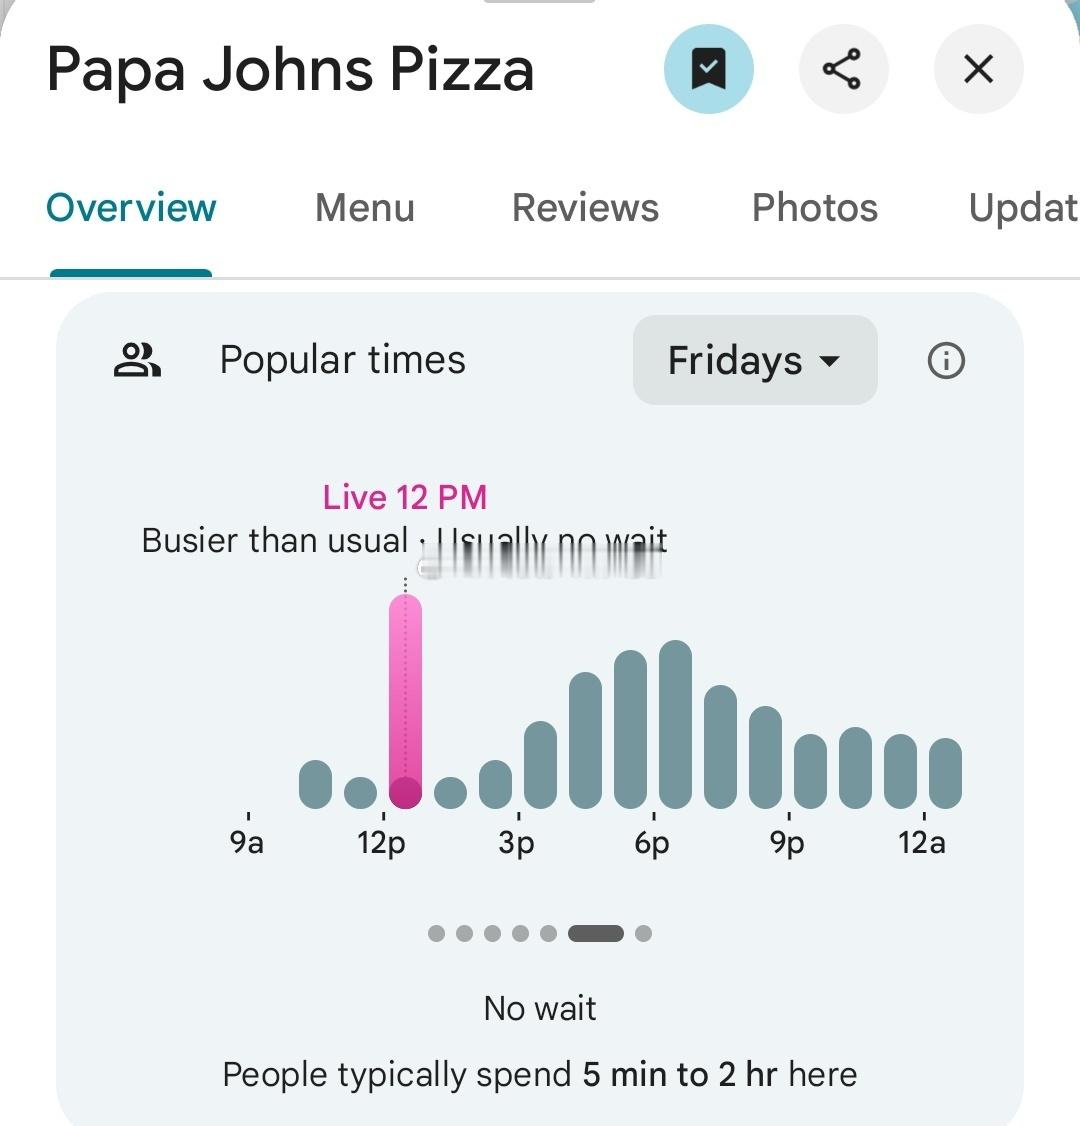
Task: Expand the Fridays day dropdown
Action: click(x=755, y=360)
